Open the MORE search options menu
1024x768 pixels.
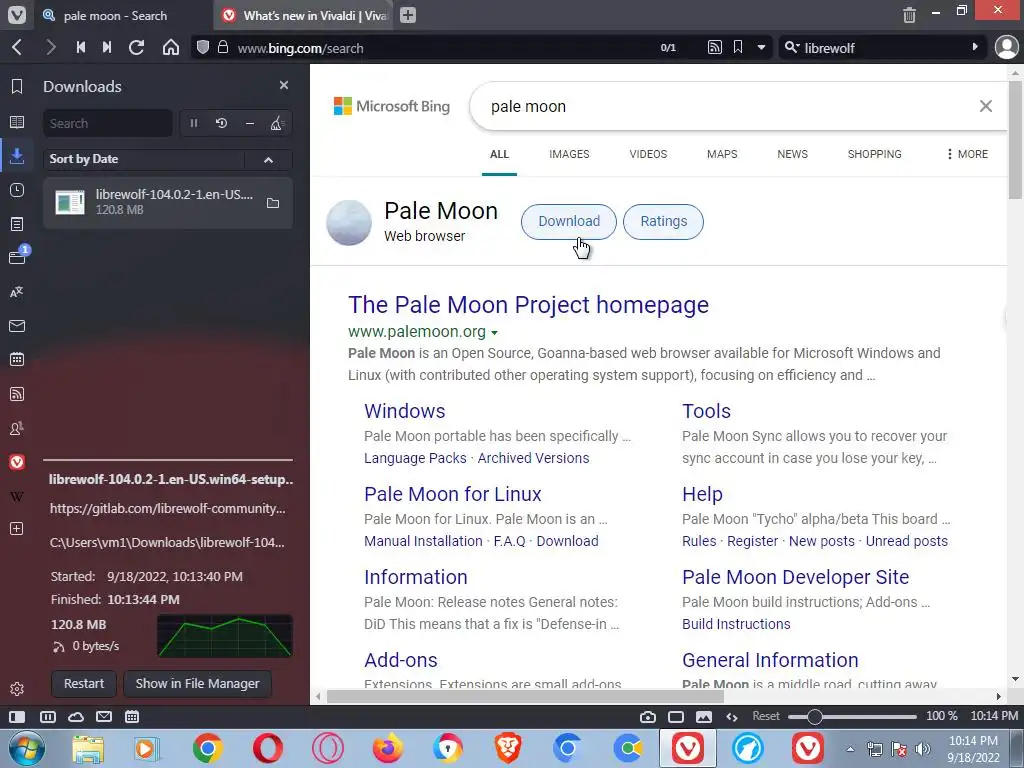pyautogui.click(x=967, y=154)
